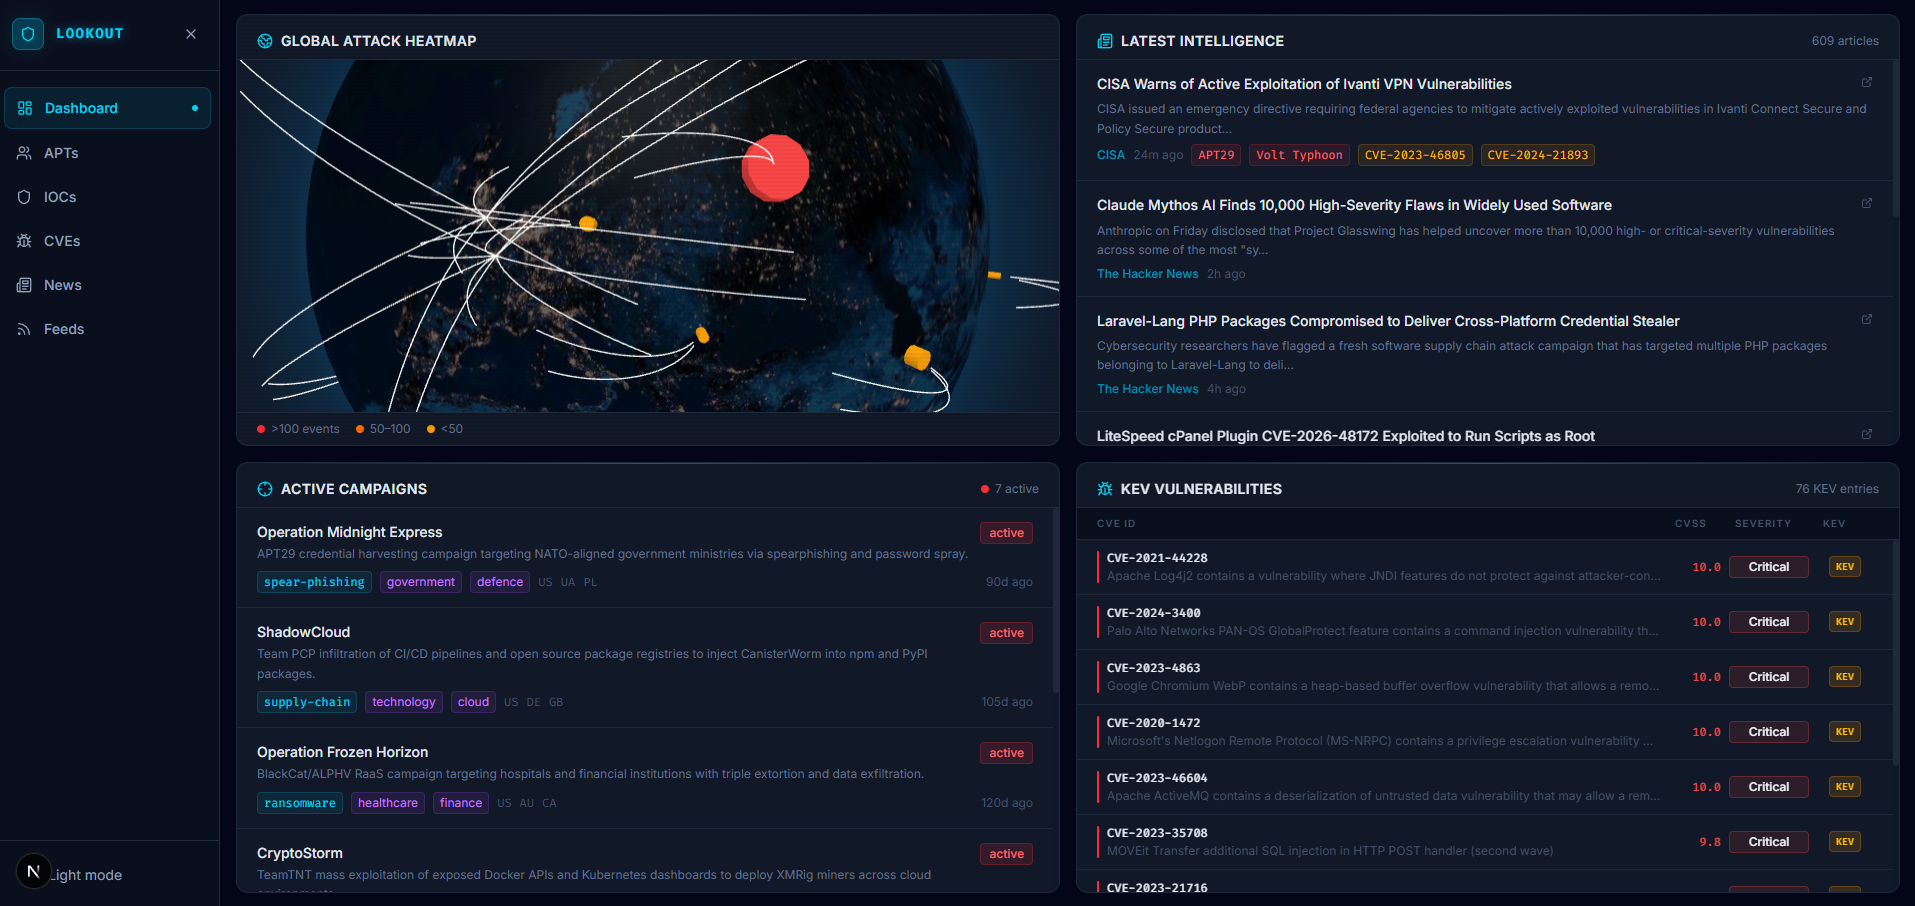Click the supply-chain tag
Image resolution: width=1915 pixels, height=906 pixels.
(x=307, y=702)
